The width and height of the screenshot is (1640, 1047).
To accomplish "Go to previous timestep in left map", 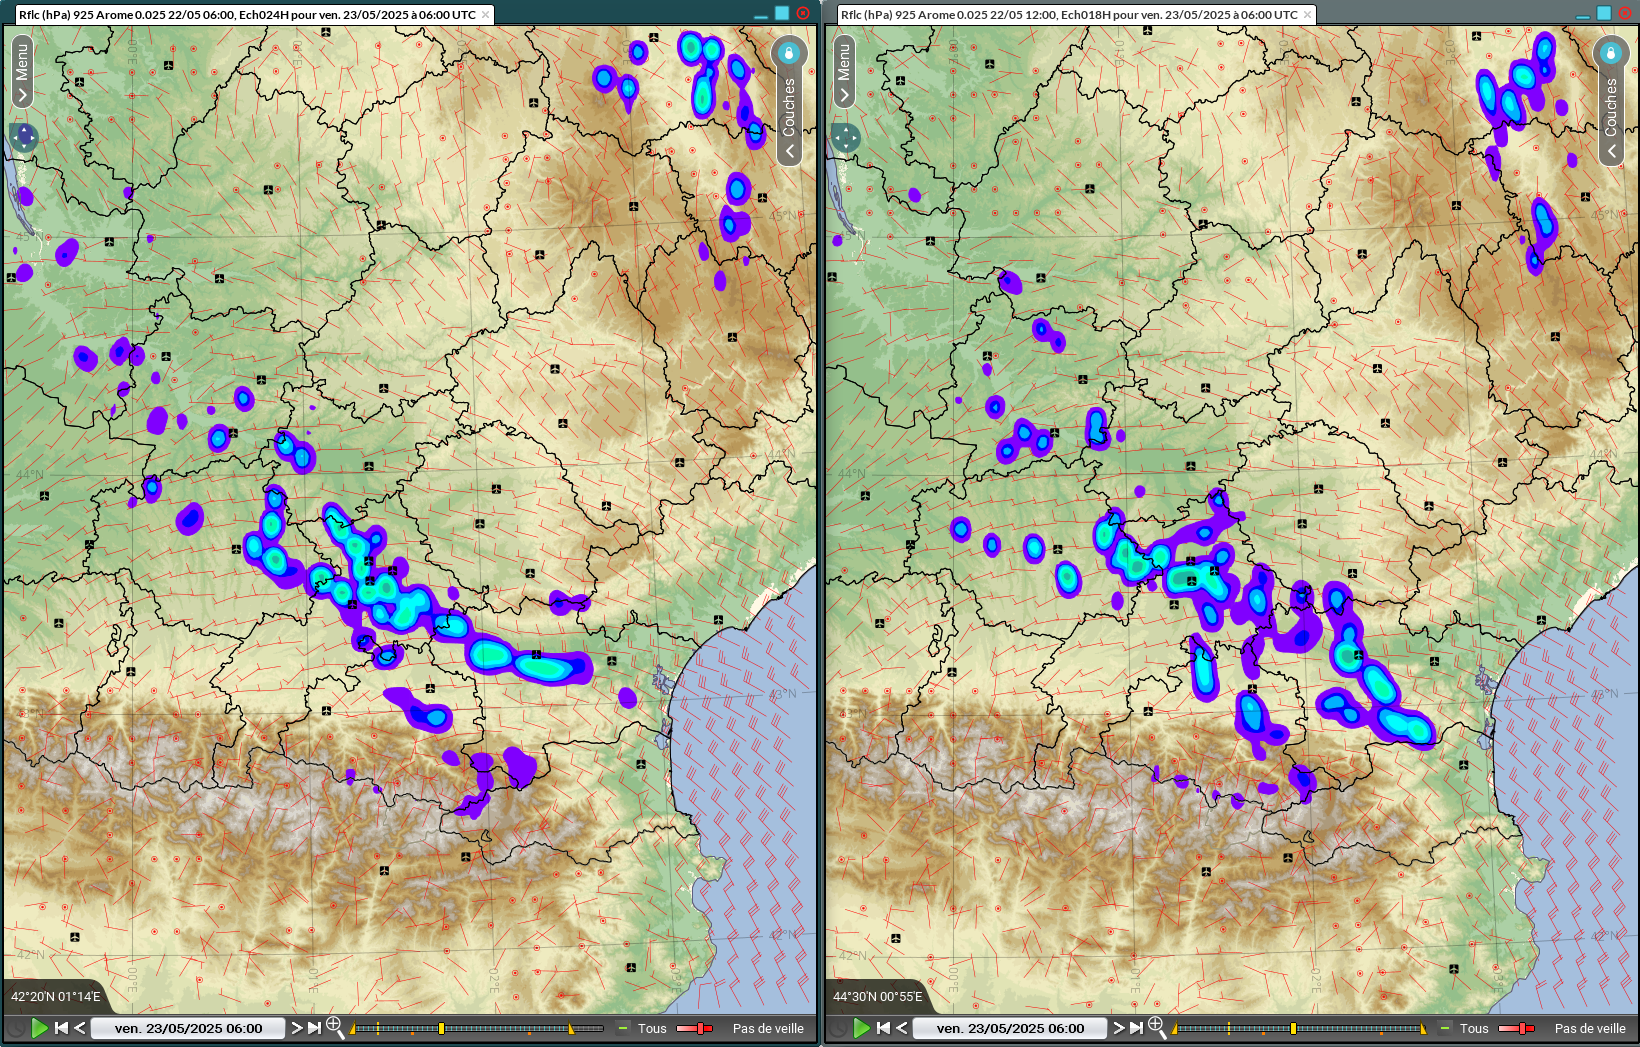I will pos(80,1028).
